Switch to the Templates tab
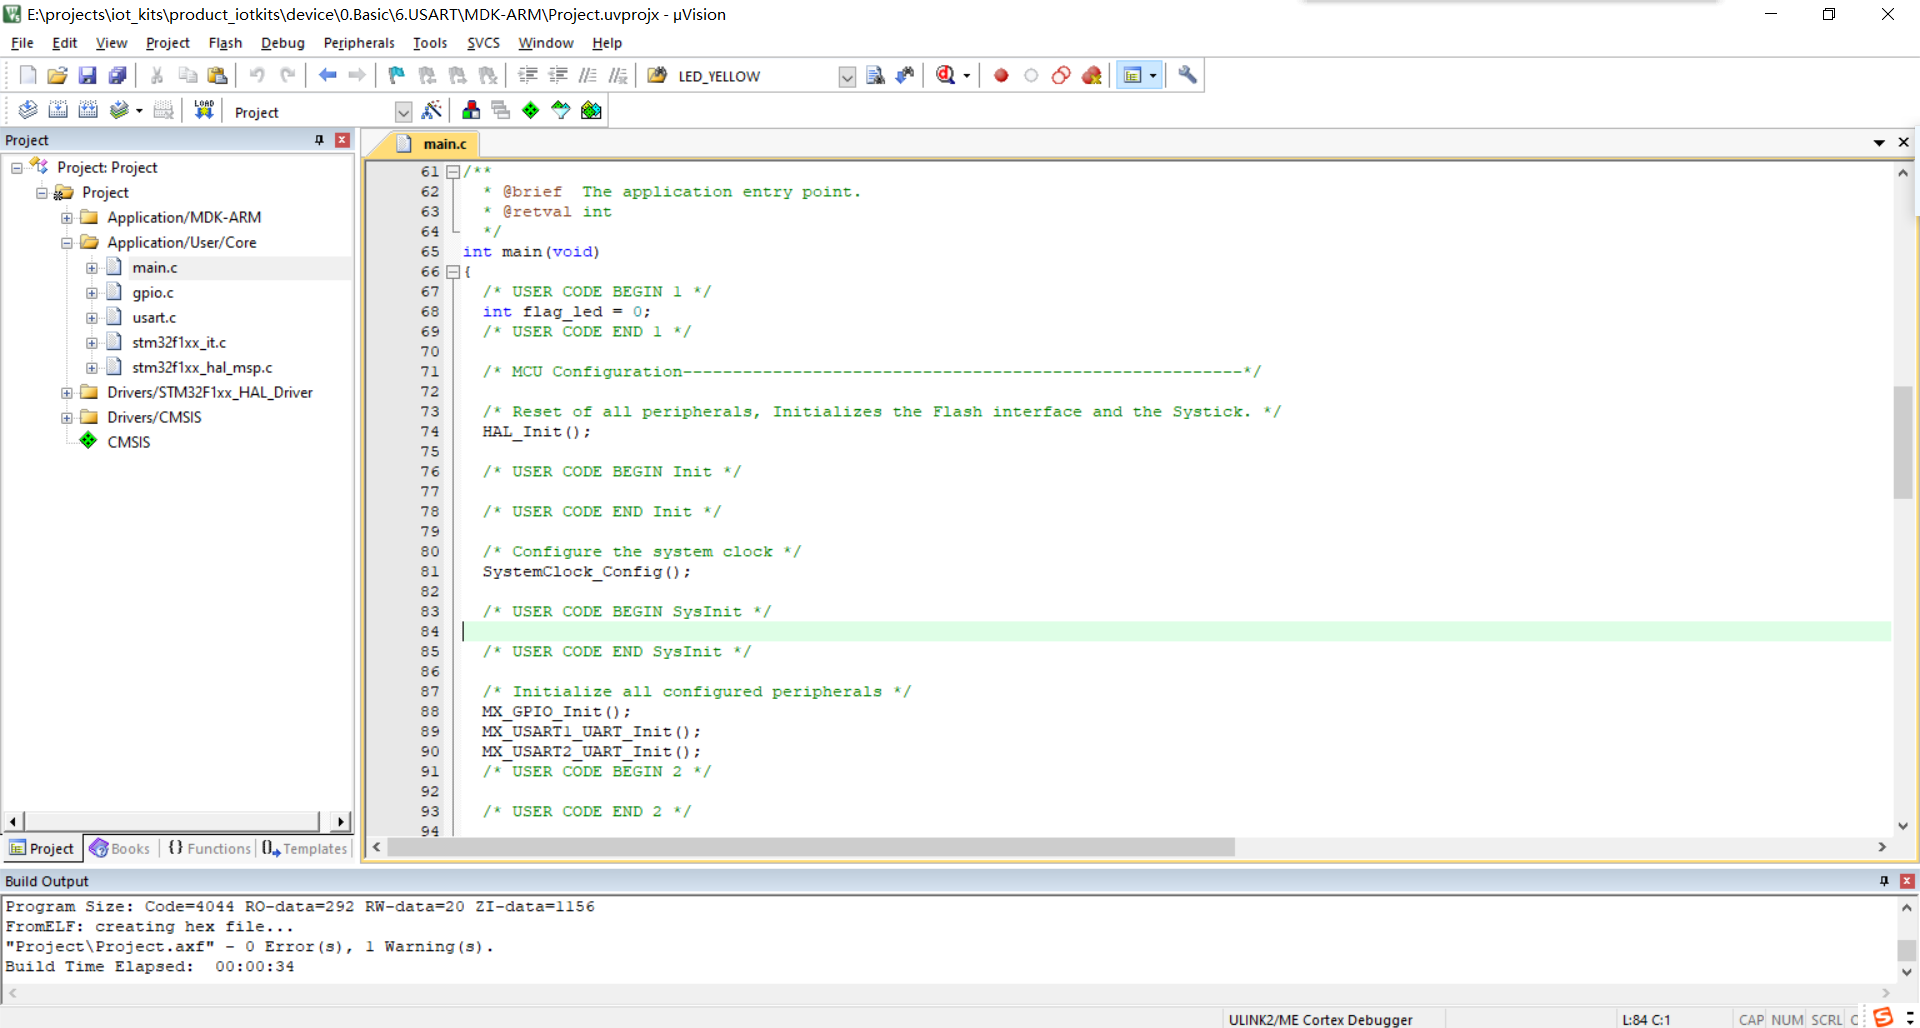The height and width of the screenshot is (1028, 1920). (305, 849)
